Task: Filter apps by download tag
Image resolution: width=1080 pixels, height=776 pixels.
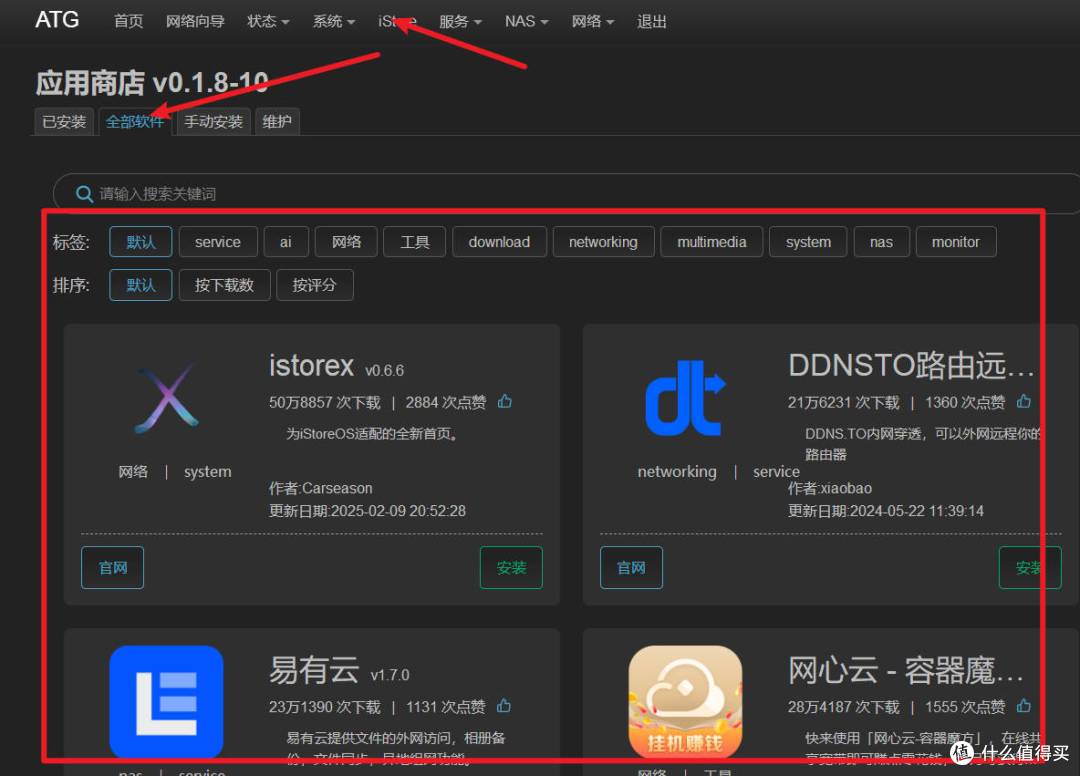Action: [499, 242]
